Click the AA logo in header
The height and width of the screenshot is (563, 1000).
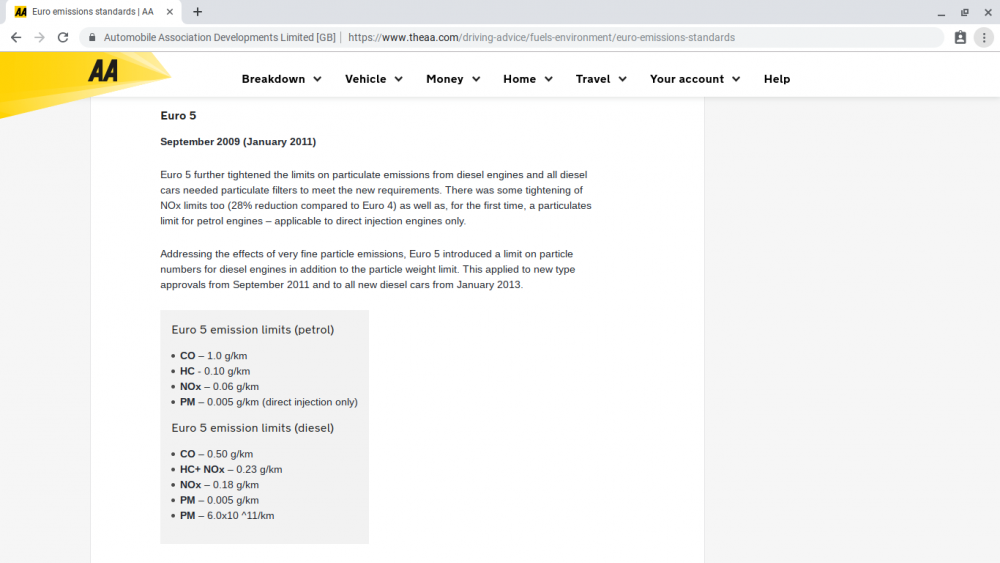103,71
